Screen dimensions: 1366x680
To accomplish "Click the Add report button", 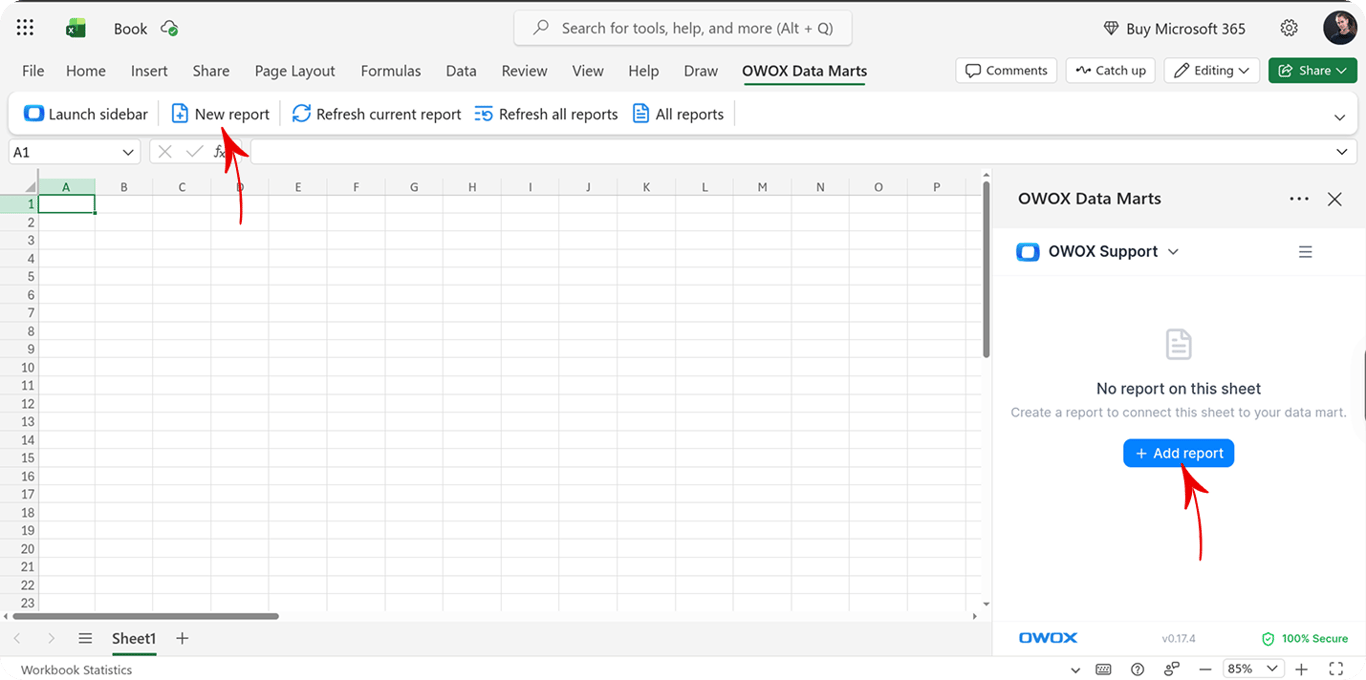I will click(1179, 453).
